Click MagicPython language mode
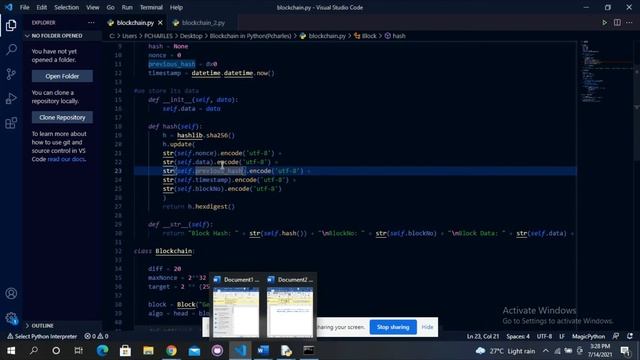640x360 pixels. pos(588,336)
